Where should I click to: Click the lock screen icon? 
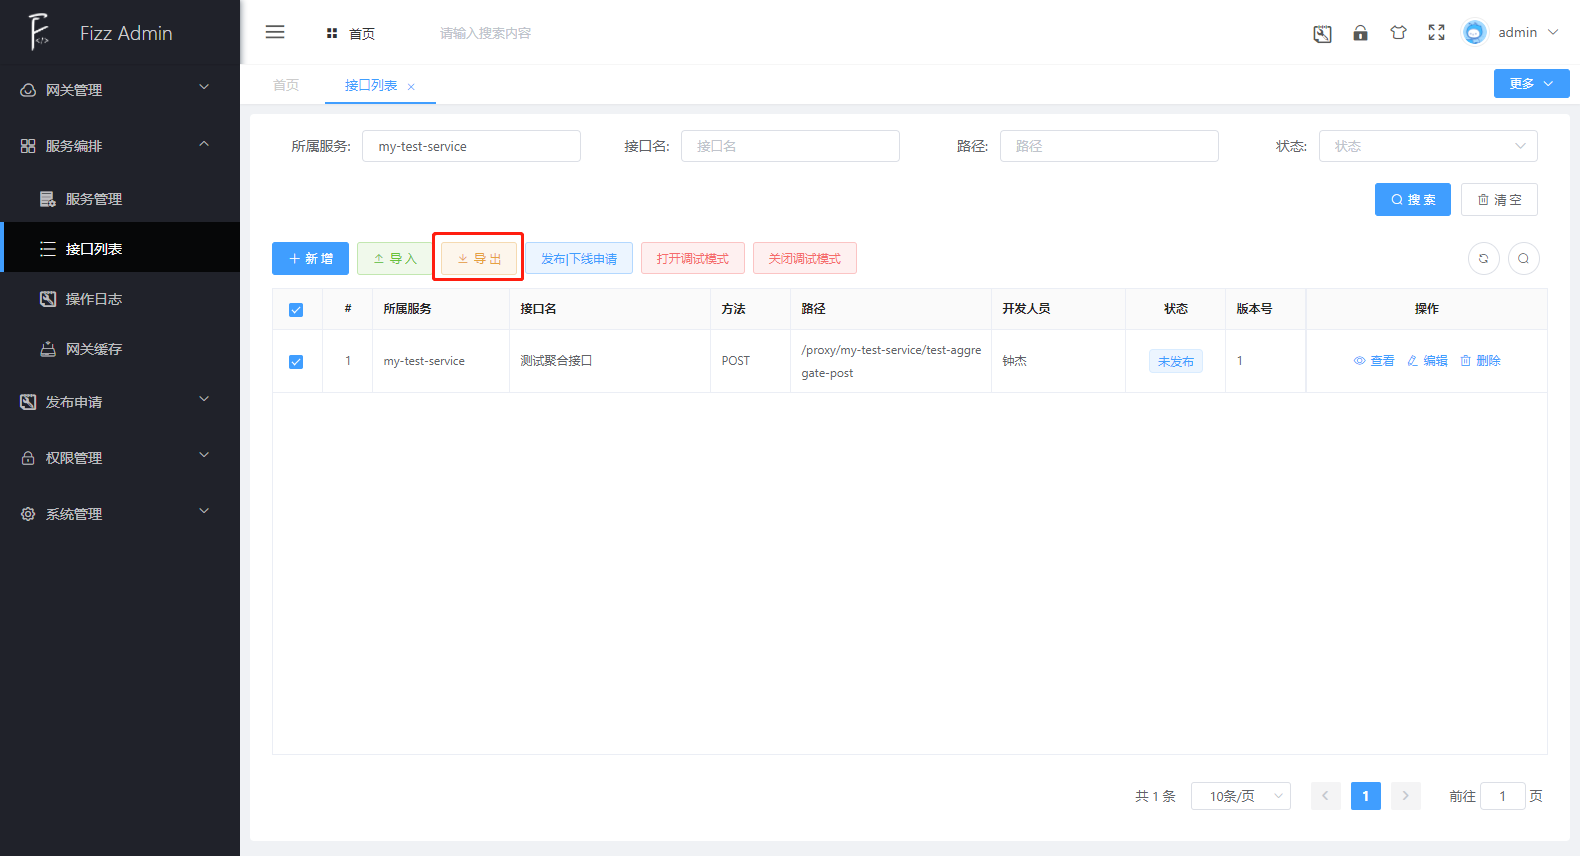pyautogui.click(x=1360, y=33)
